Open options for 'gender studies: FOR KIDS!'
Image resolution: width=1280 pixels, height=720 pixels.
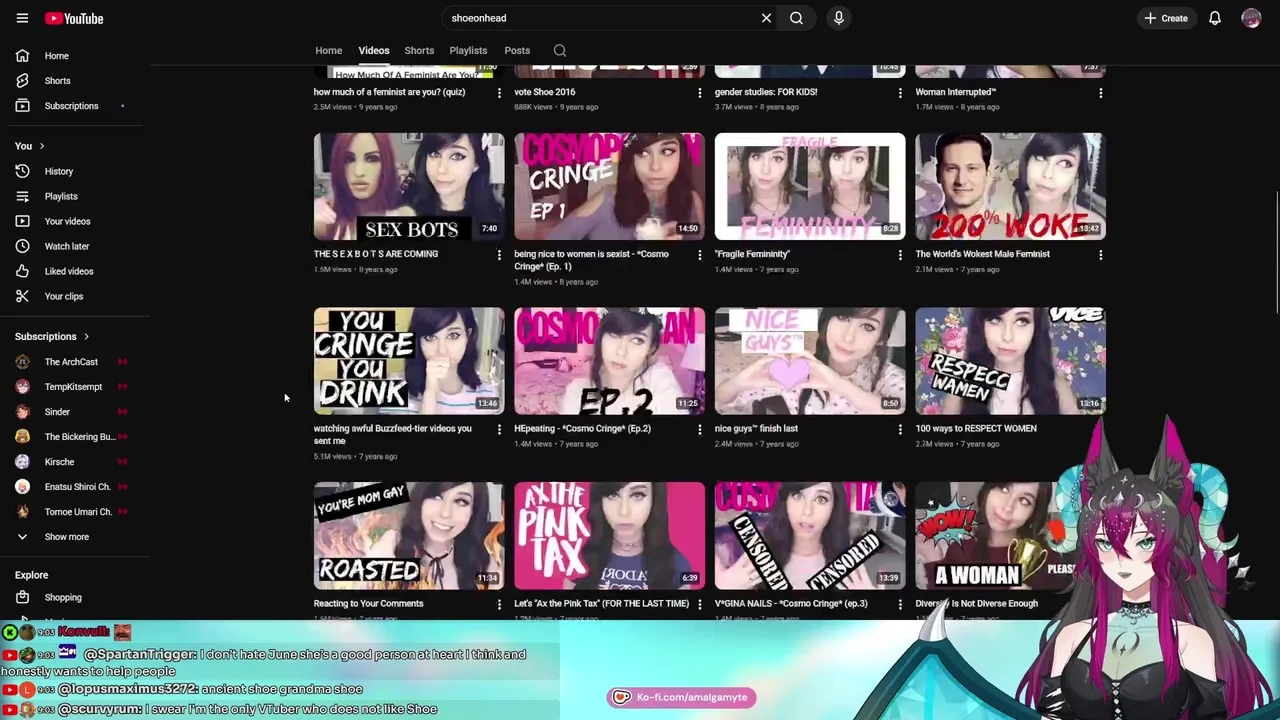point(900,93)
